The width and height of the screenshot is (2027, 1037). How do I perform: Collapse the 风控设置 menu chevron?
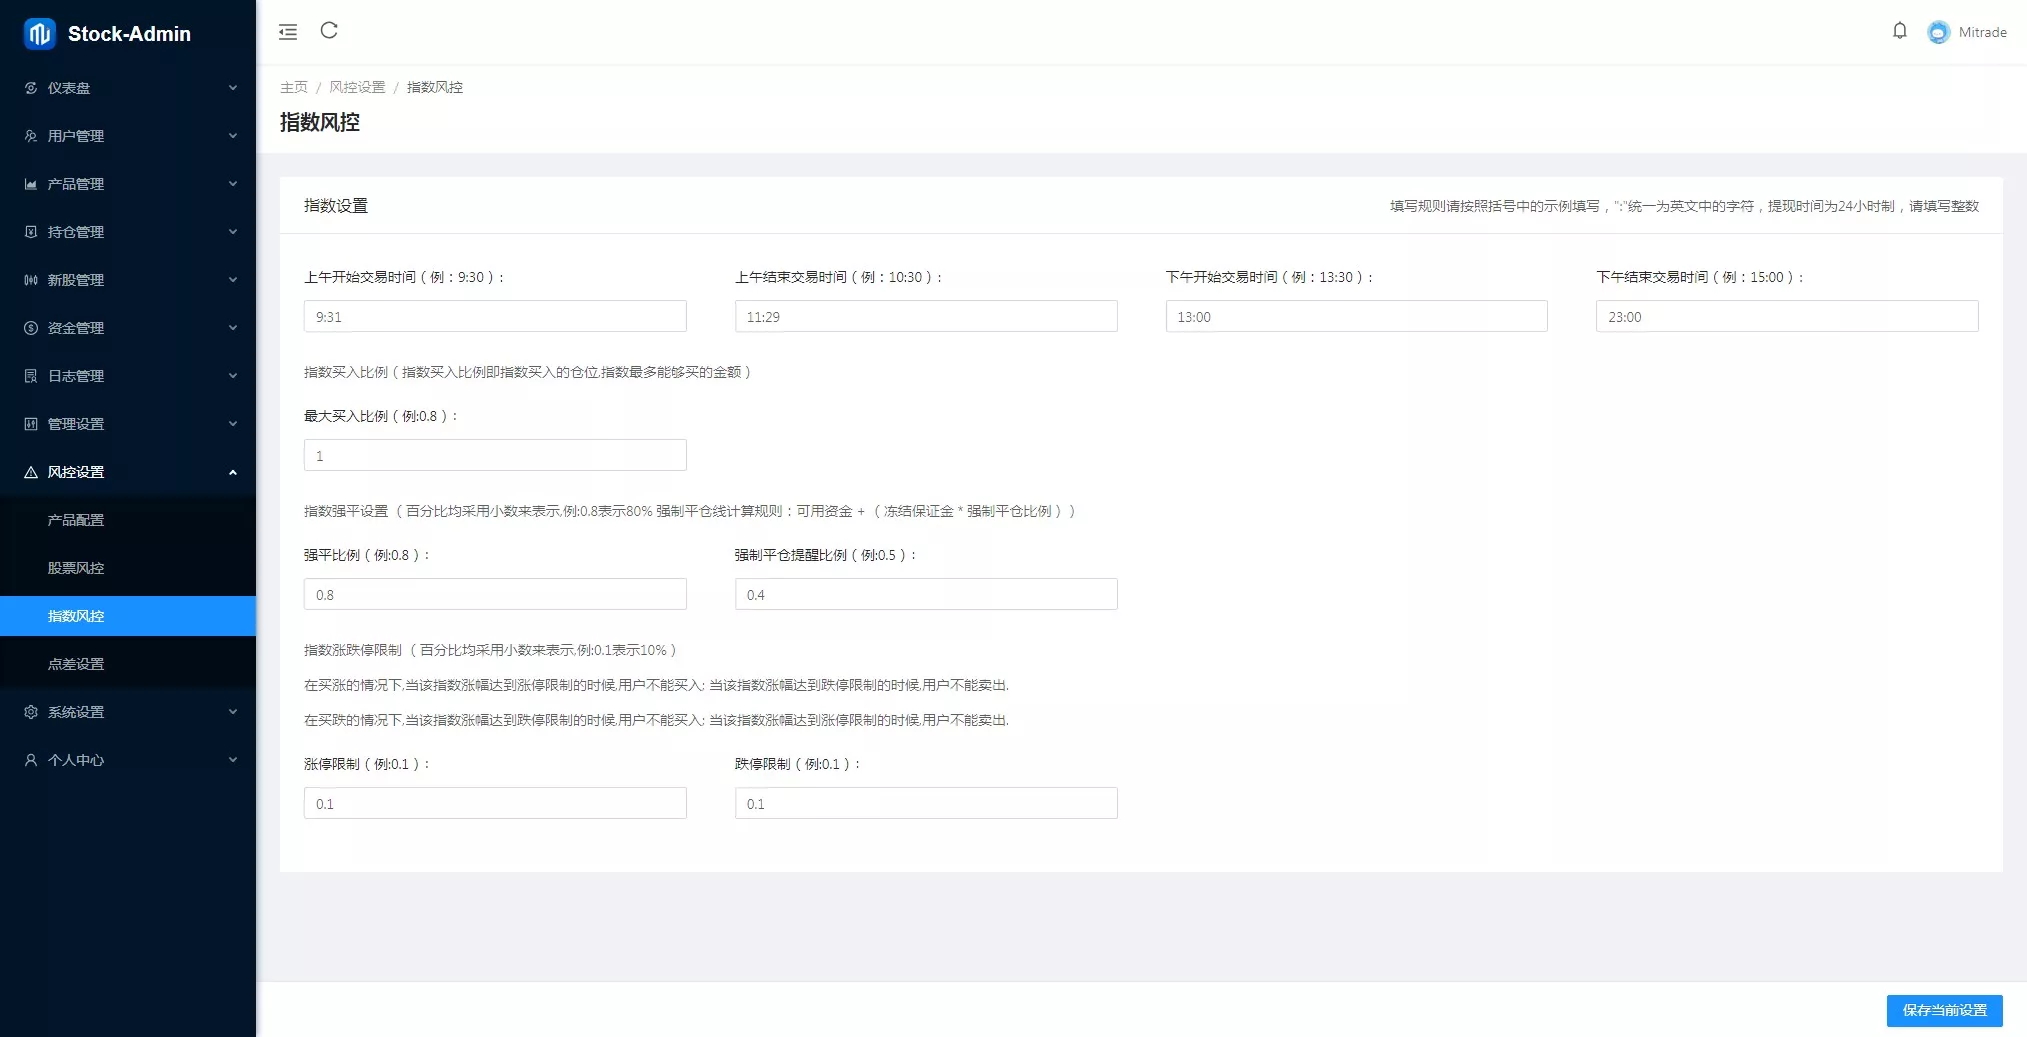(233, 472)
